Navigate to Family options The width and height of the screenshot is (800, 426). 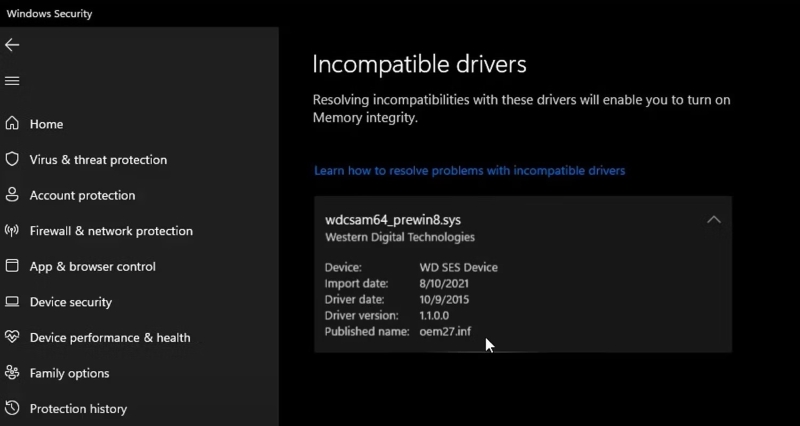tap(69, 373)
